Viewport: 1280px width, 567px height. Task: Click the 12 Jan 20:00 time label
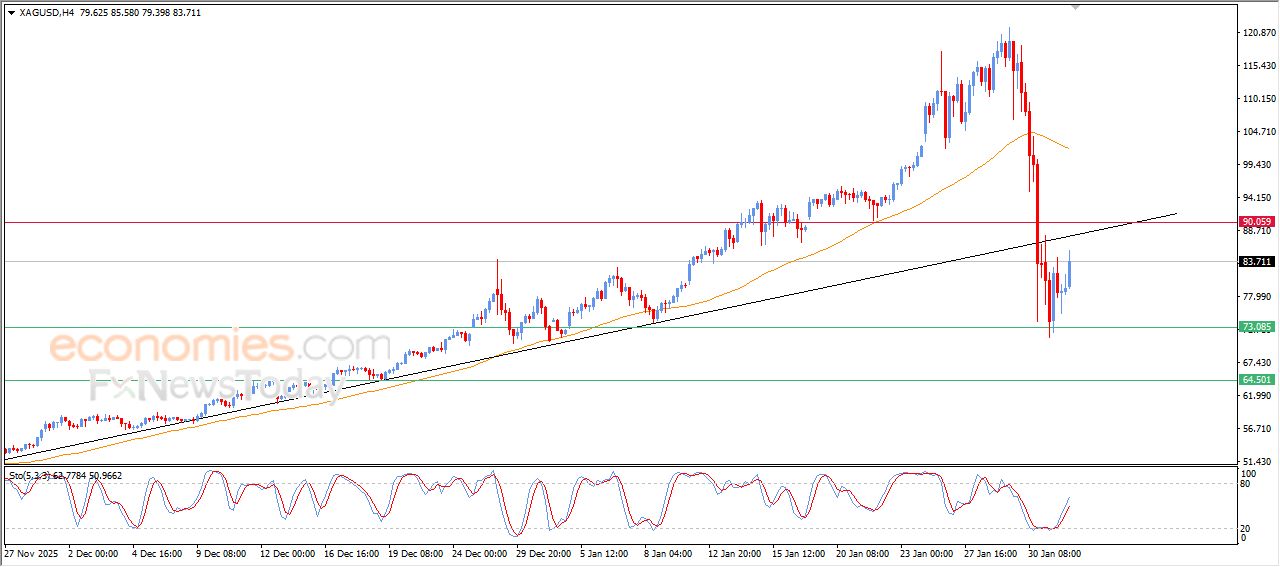coord(736,553)
